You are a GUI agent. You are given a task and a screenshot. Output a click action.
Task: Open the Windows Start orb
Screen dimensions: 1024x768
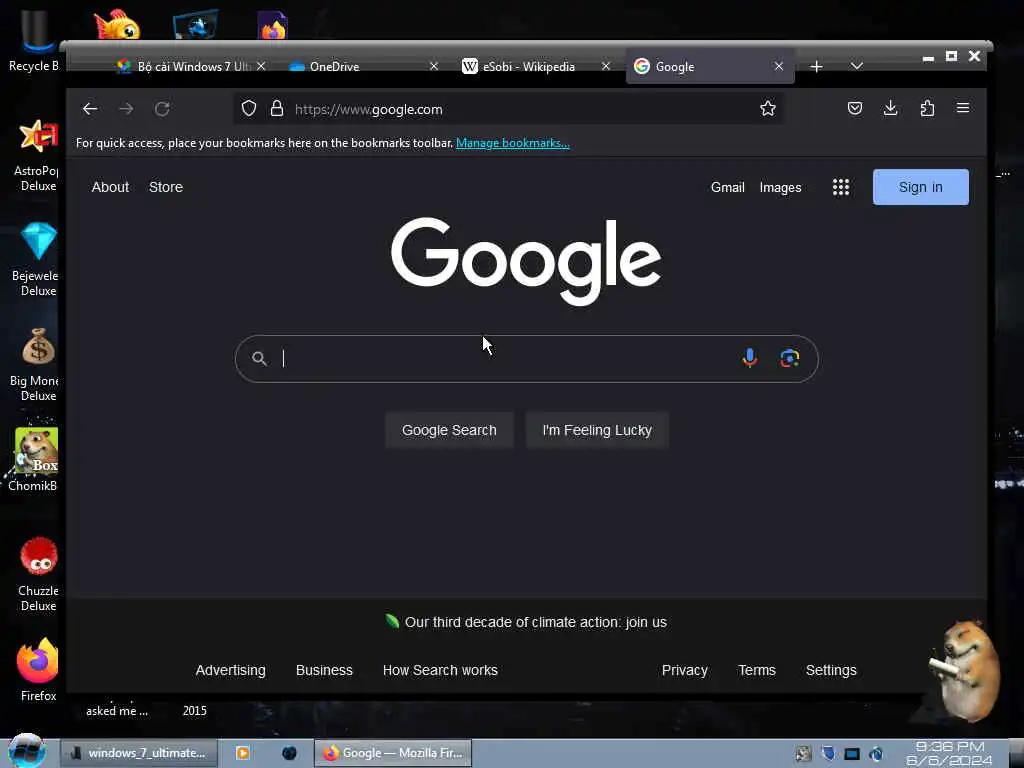(x=26, y=752)
